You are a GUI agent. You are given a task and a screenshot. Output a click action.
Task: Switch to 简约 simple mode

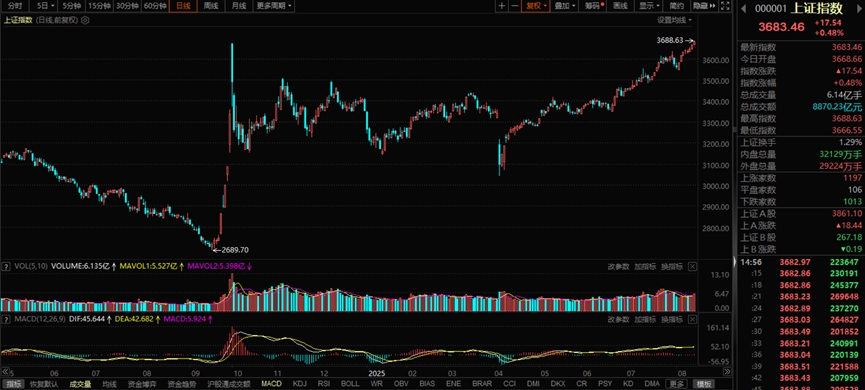tap(677, 6)
